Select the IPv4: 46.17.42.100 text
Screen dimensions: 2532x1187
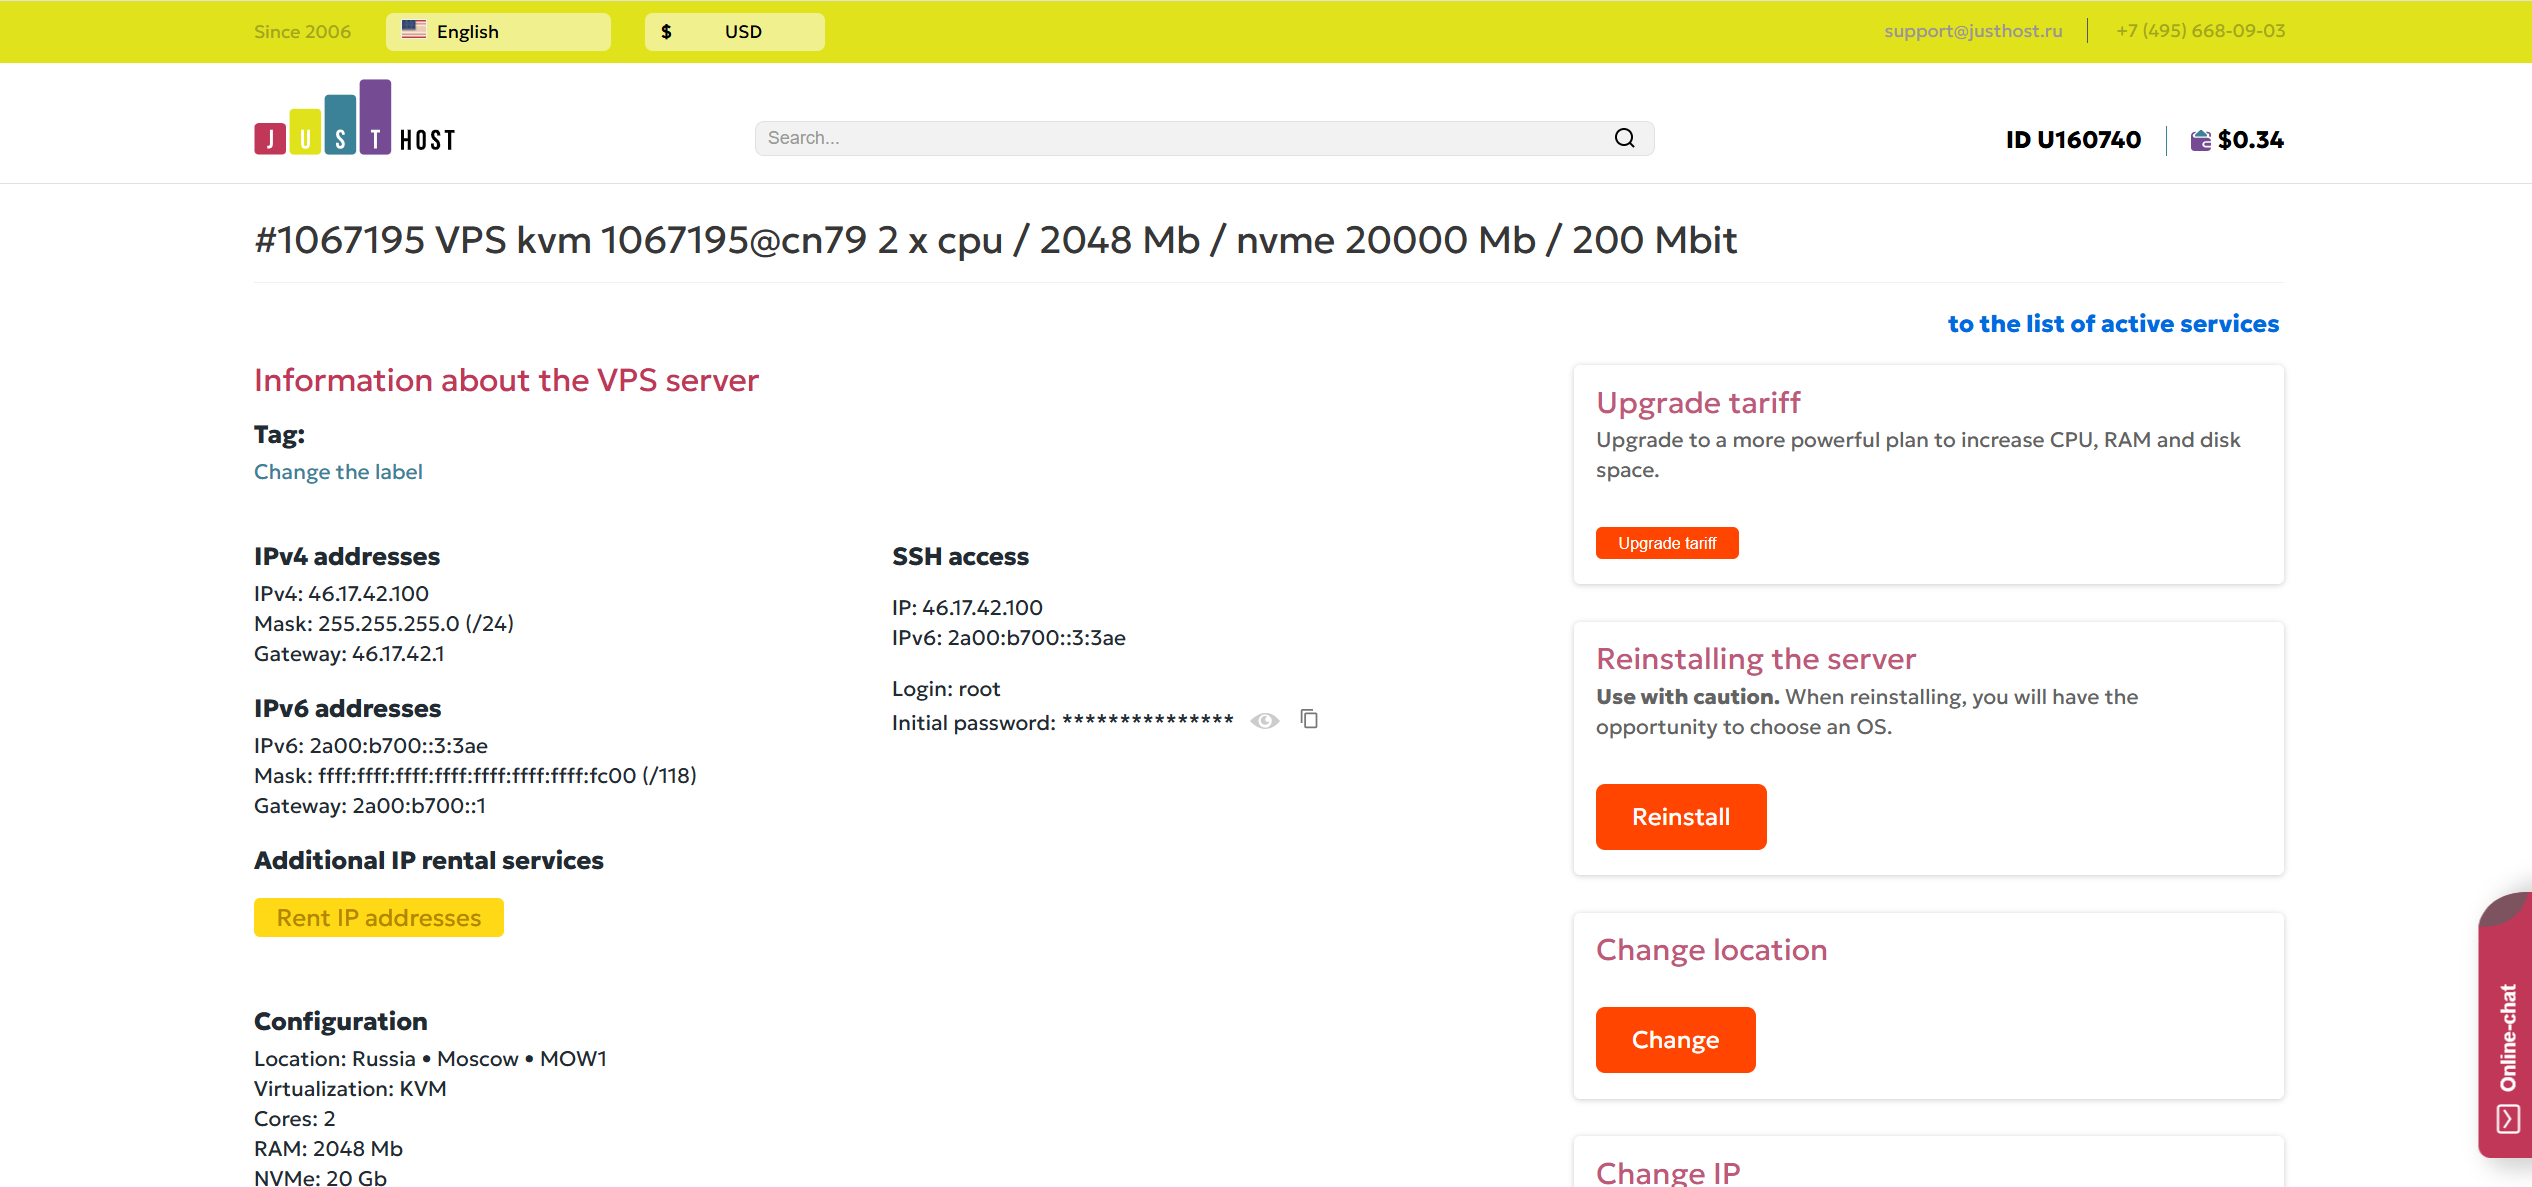click(341, 594)
